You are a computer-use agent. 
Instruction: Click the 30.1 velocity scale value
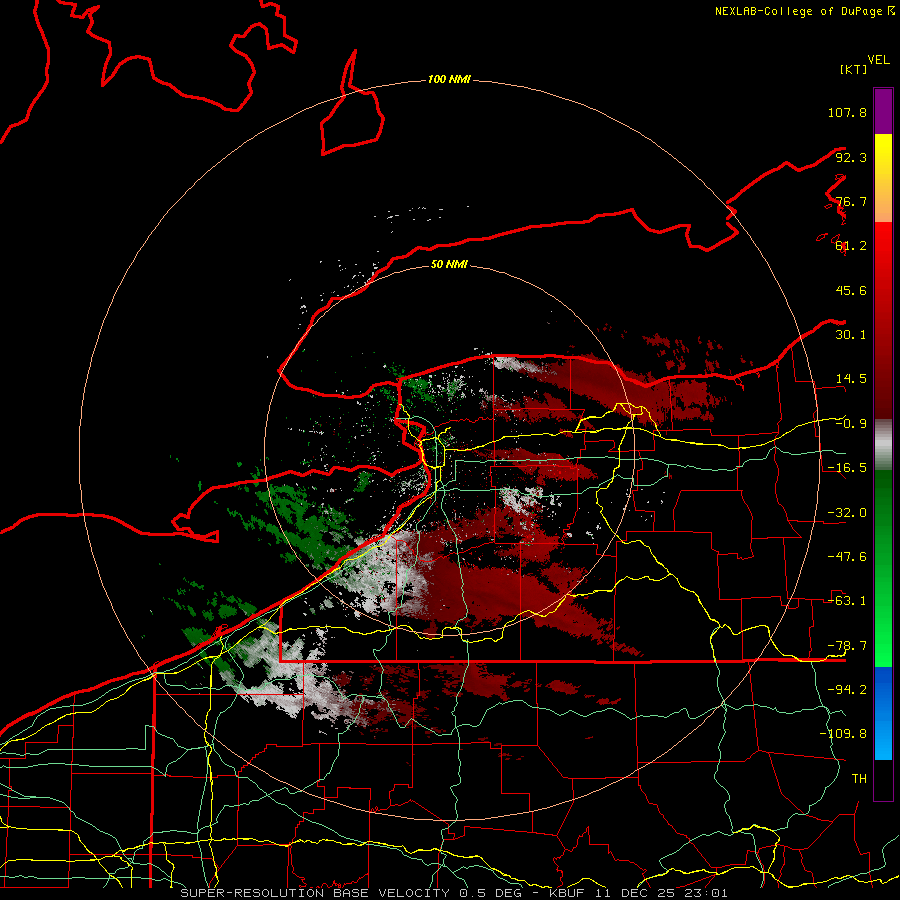coord(851,335)
